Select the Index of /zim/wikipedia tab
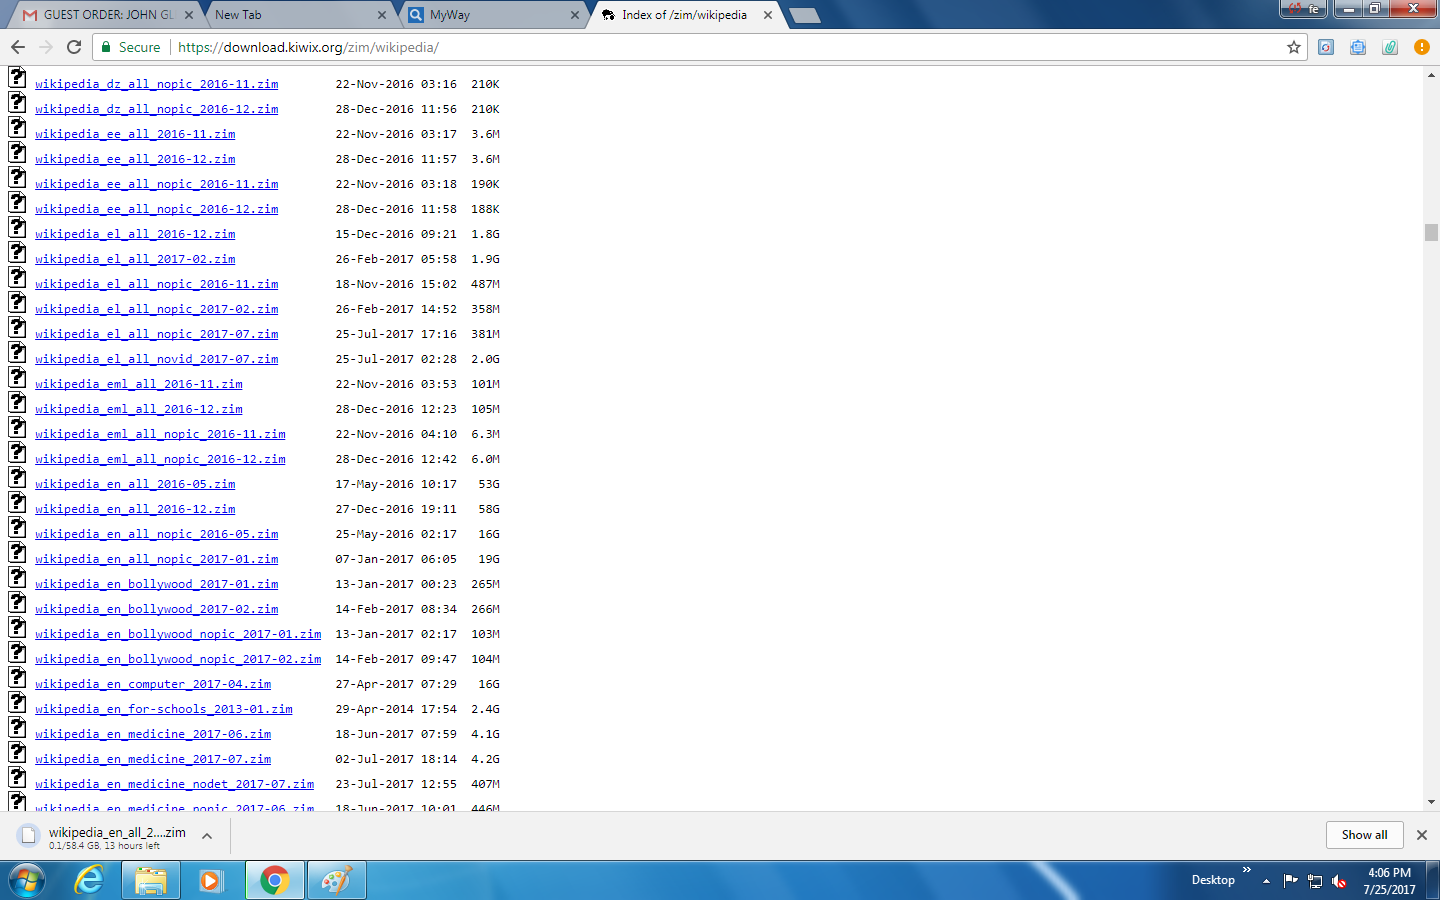 [686, 15]
